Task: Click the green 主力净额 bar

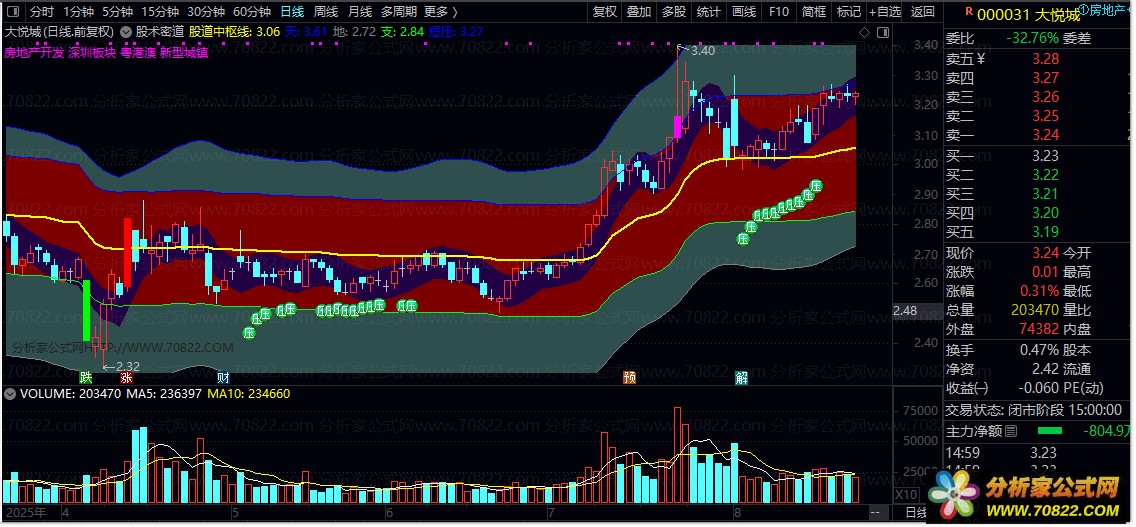Action: coord(1049,432)
